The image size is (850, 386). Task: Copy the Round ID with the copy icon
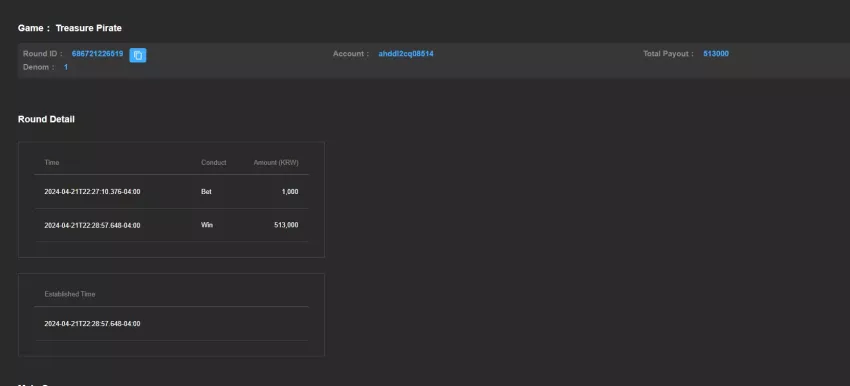point(138,55)
